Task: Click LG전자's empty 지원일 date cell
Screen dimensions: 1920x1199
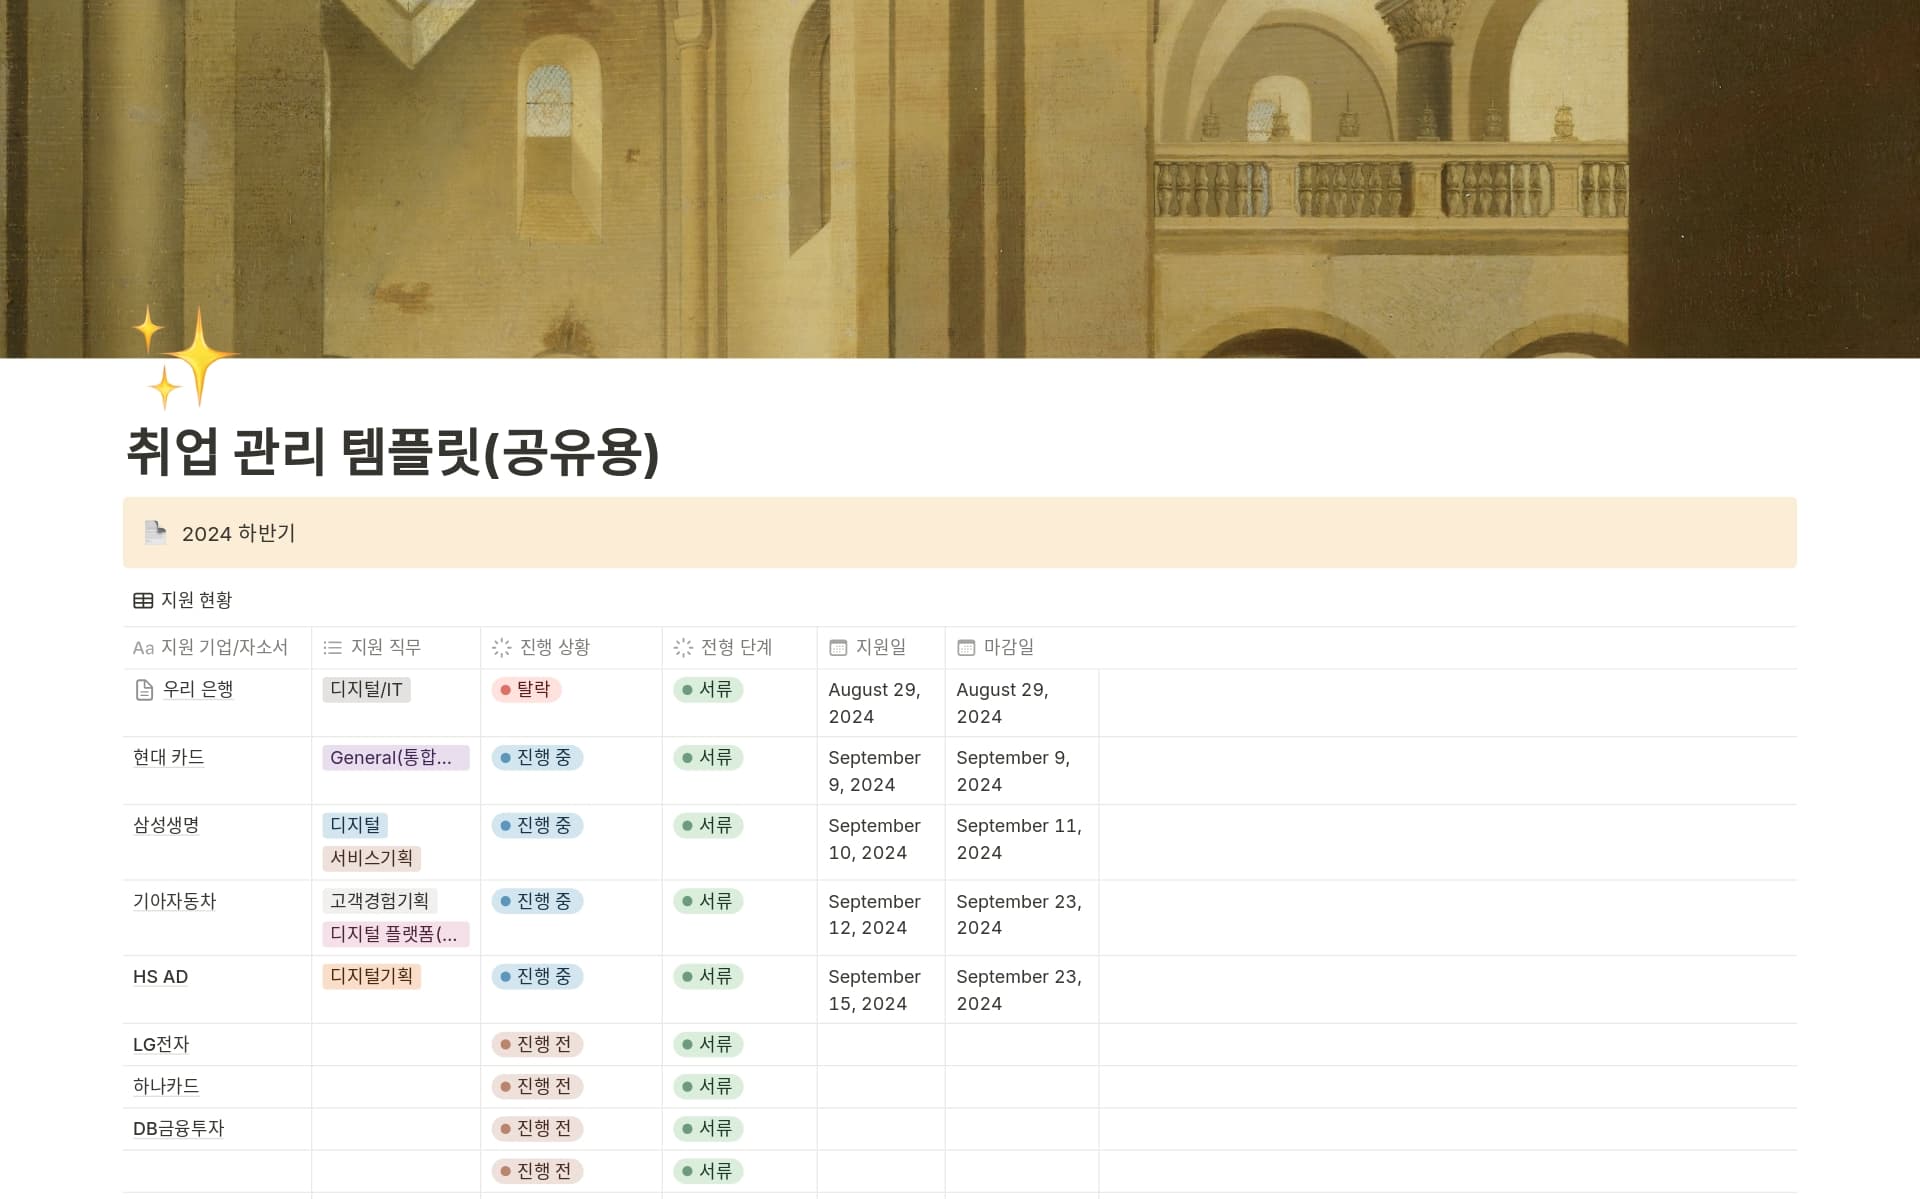Action: [880, 1044]
